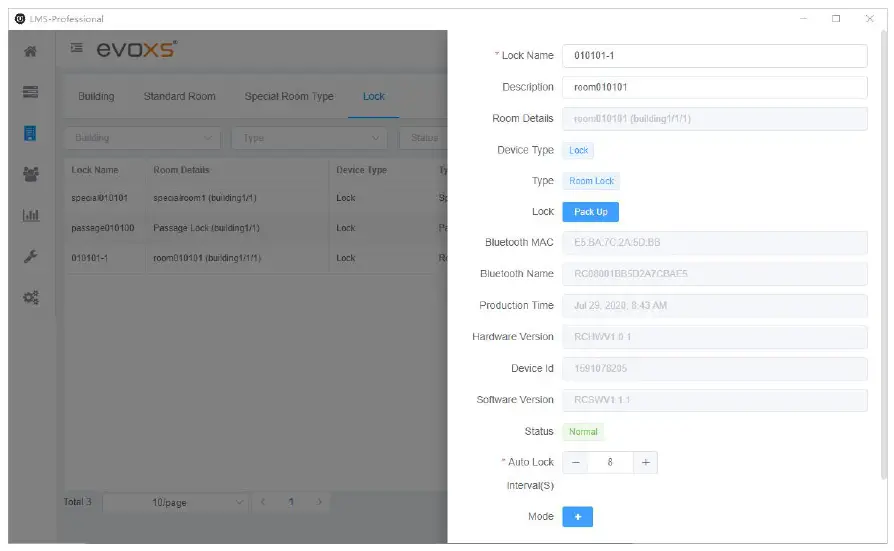Click the Room Details disabled field
This screenshot has height=551, width=894.
point(714,119)
